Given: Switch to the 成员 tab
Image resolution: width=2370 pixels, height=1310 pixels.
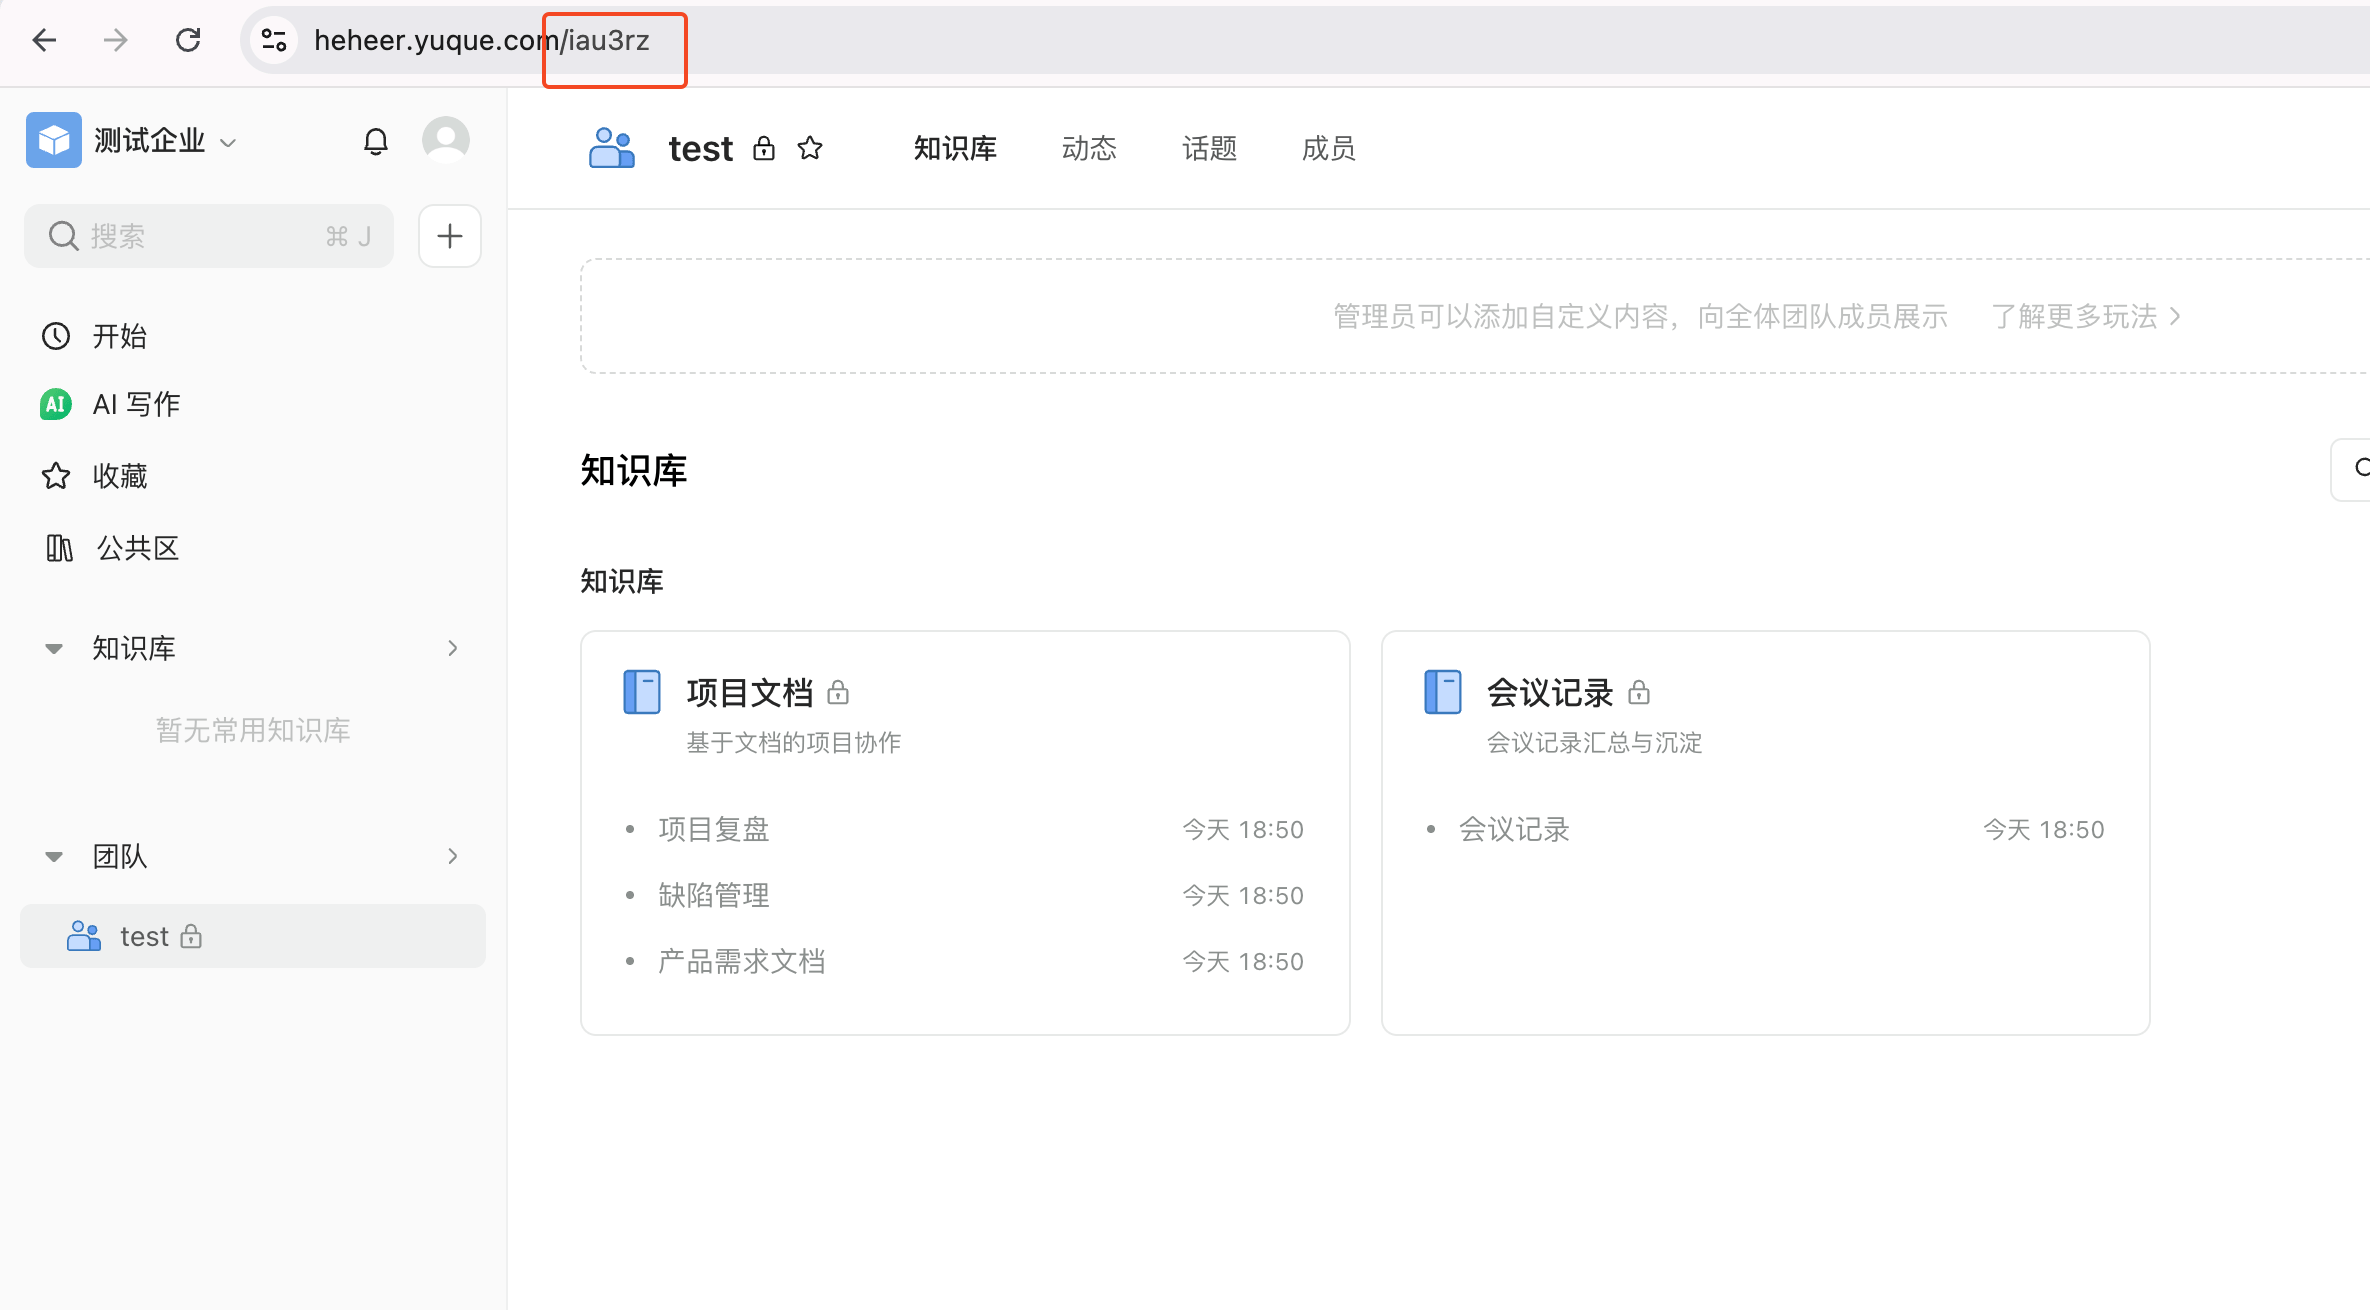Looking at the screenshot, I should tap(1328, 149).
